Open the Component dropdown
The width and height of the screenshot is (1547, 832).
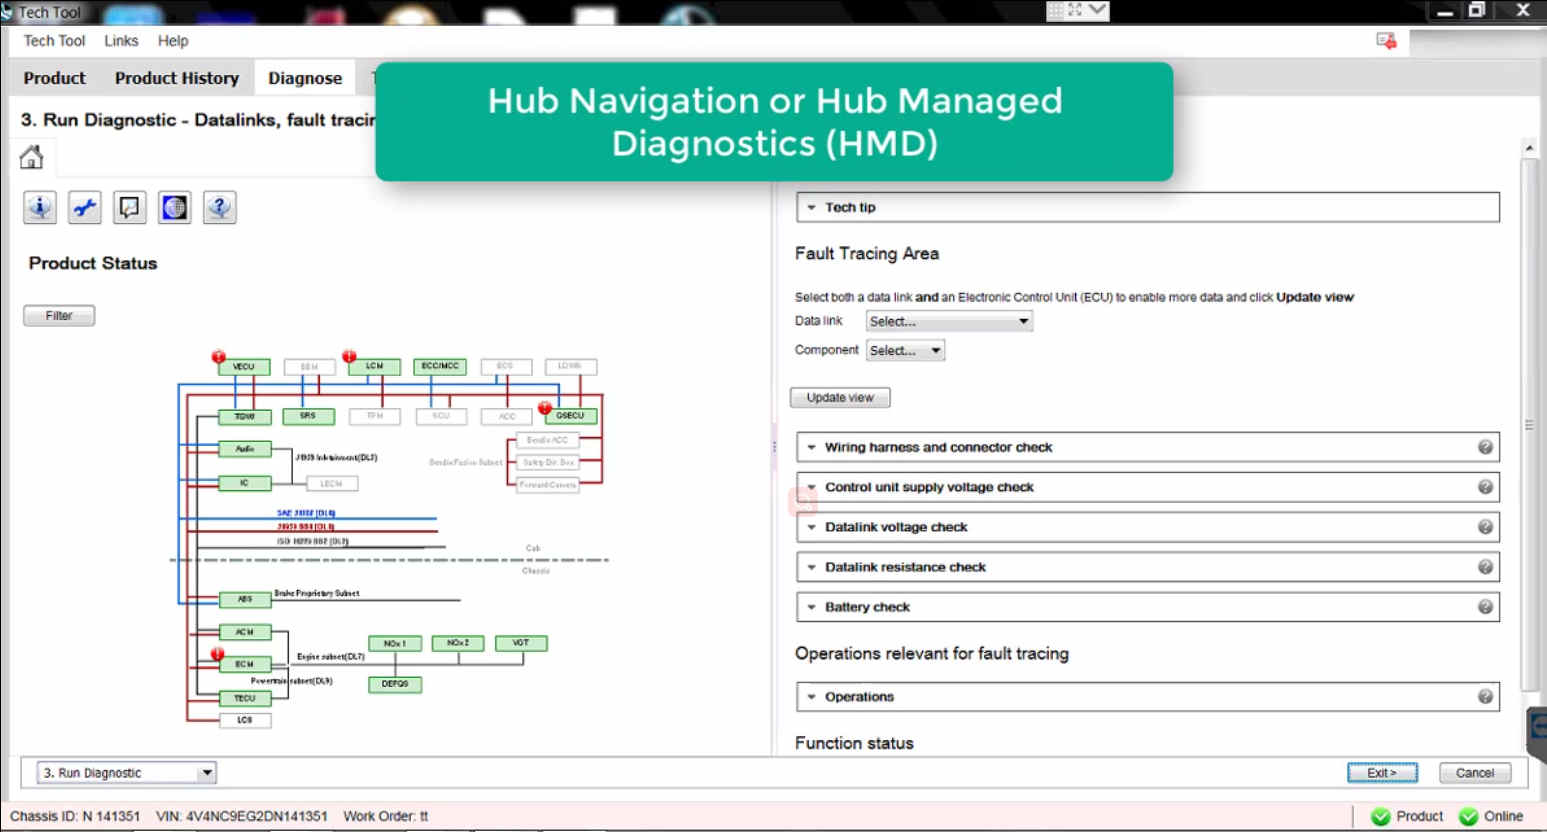click(x=905, y=351)
